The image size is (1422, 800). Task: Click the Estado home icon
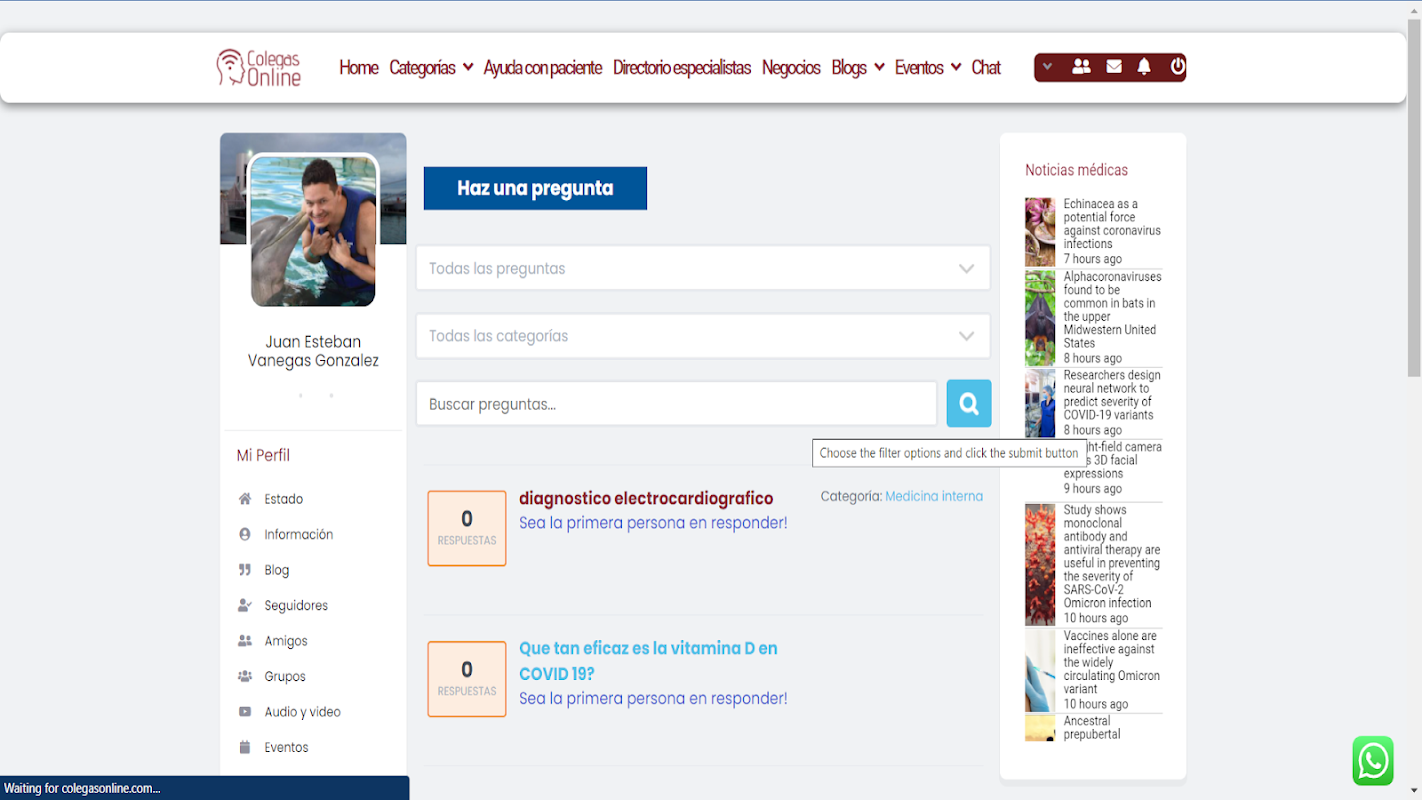[x=245, y=499]
